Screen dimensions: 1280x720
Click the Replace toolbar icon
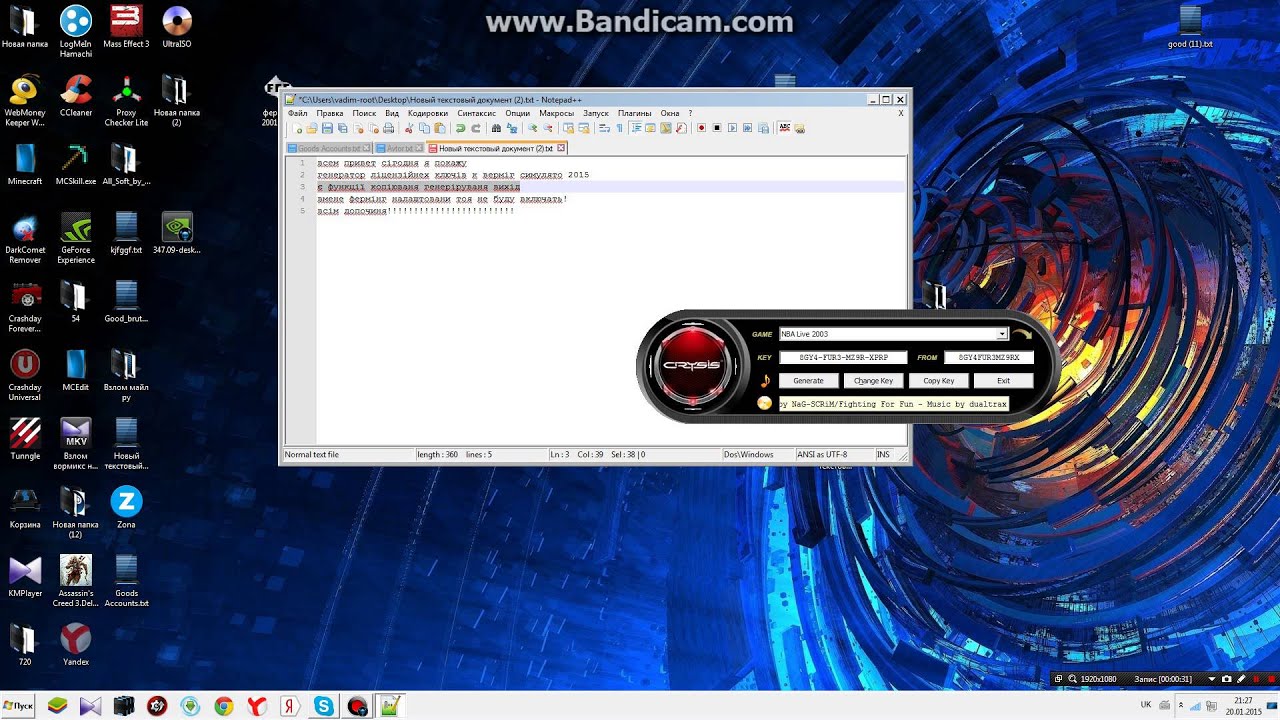pos(512,128)
